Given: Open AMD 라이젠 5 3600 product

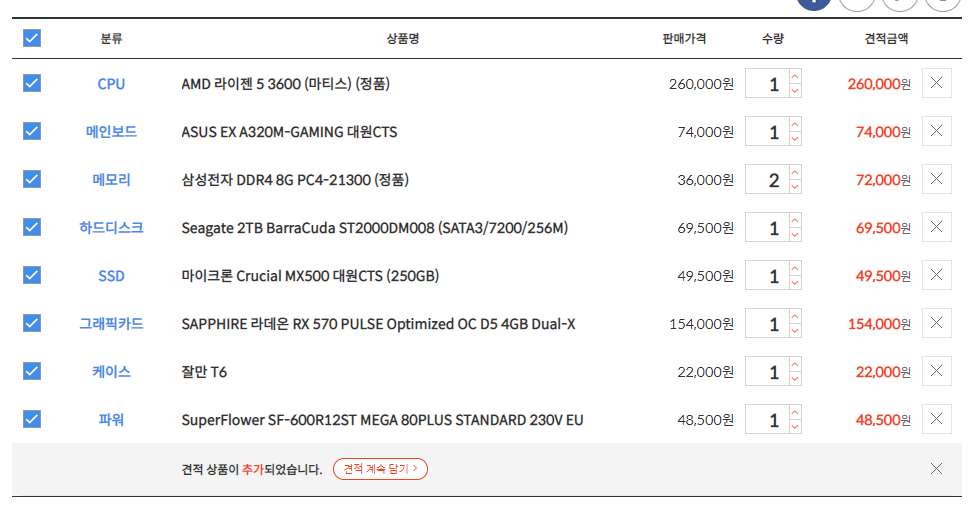Looking at the screenshot, I should click(285, 84).
